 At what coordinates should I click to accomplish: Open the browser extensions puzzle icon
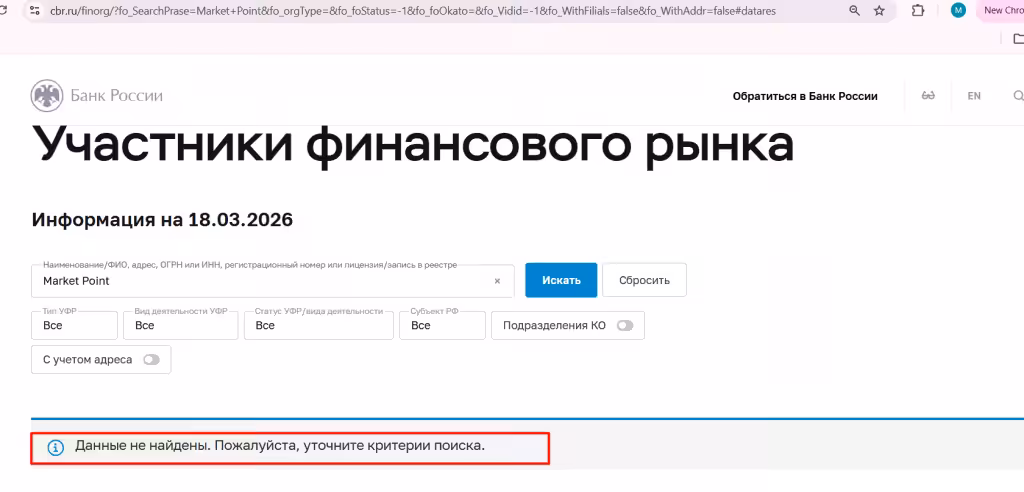coord(918,10)
